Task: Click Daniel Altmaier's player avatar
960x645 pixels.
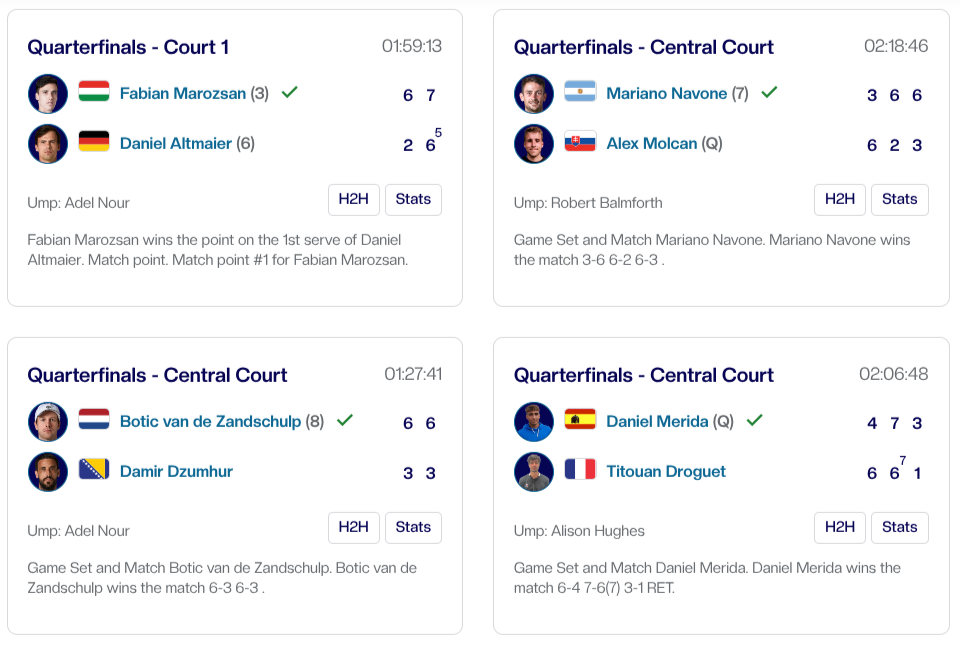Action: point(48,144)
